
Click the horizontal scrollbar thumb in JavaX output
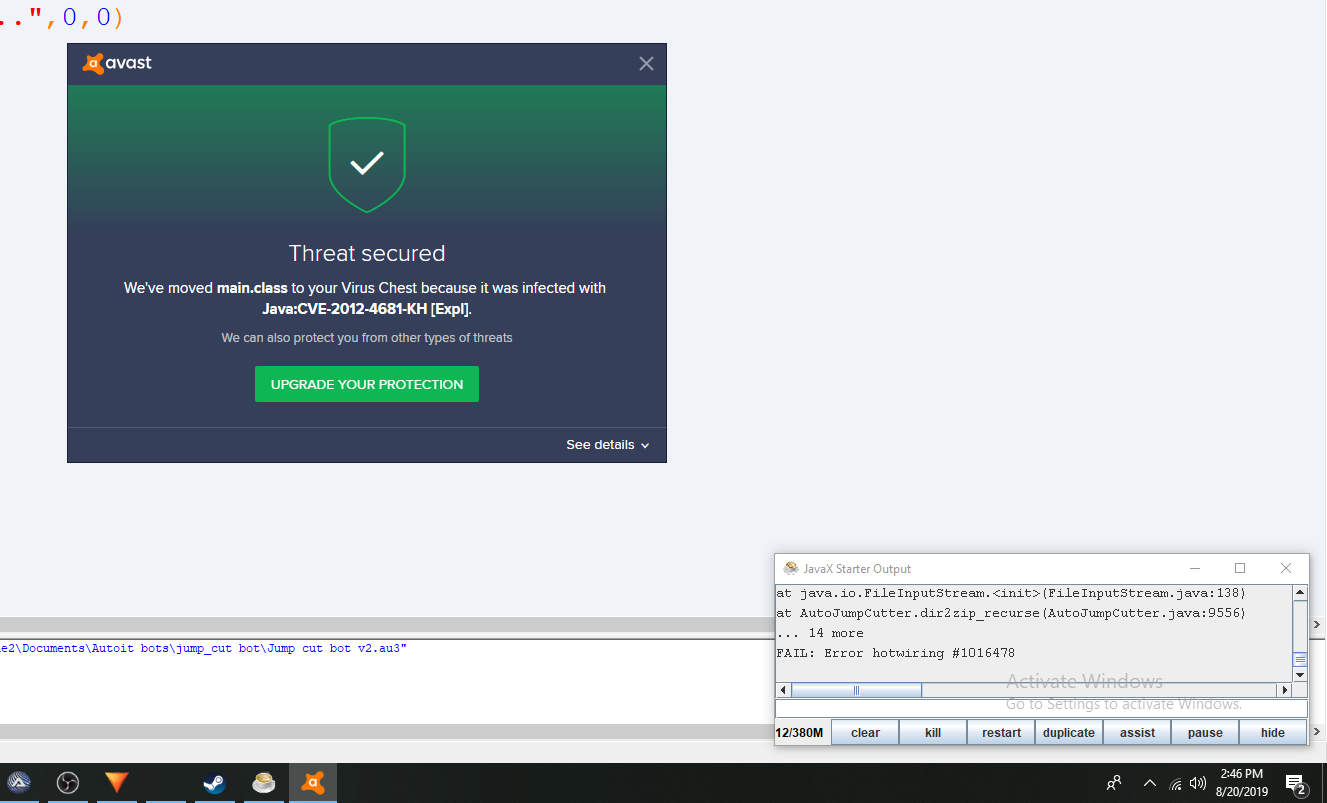[x=856, y=690]
